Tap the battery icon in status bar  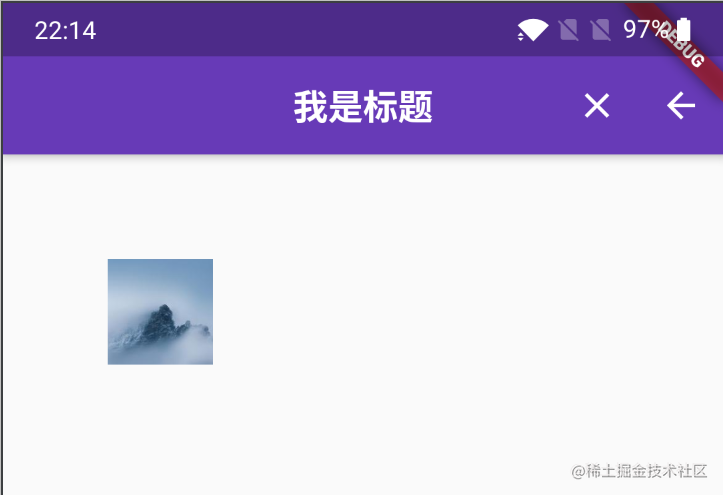(683, 30)
